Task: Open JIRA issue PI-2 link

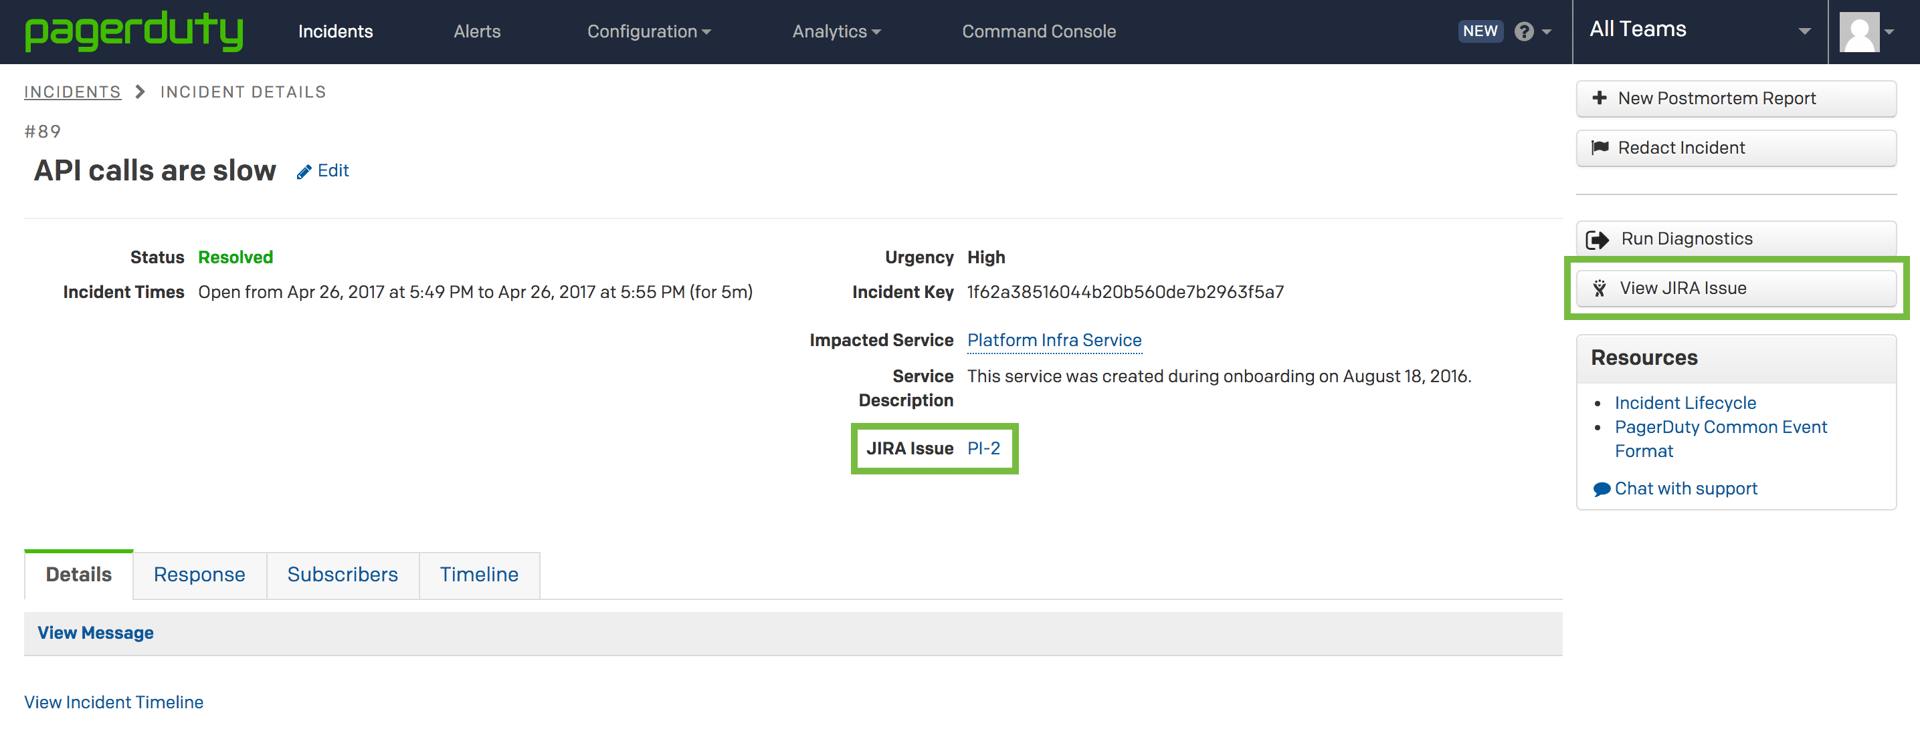Action: (984, 448)
